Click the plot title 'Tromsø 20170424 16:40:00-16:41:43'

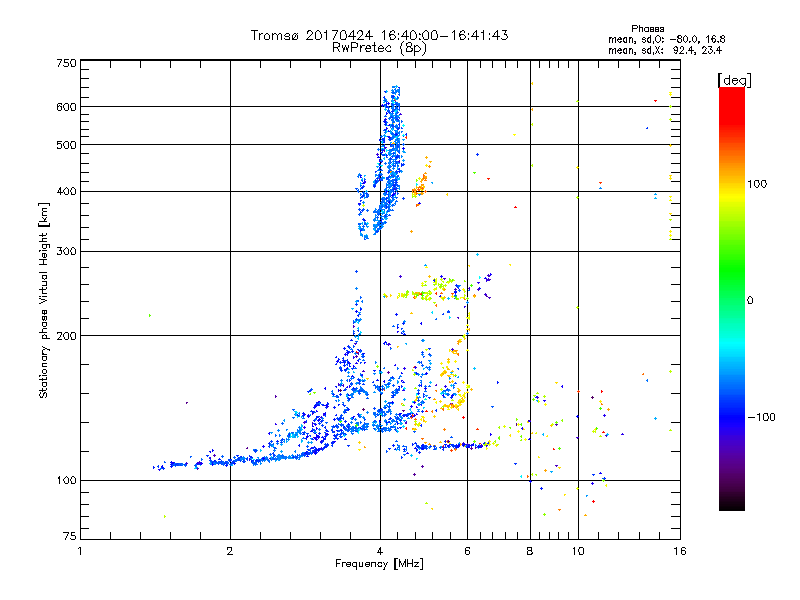pyautogui.click(x=379, y=35)
